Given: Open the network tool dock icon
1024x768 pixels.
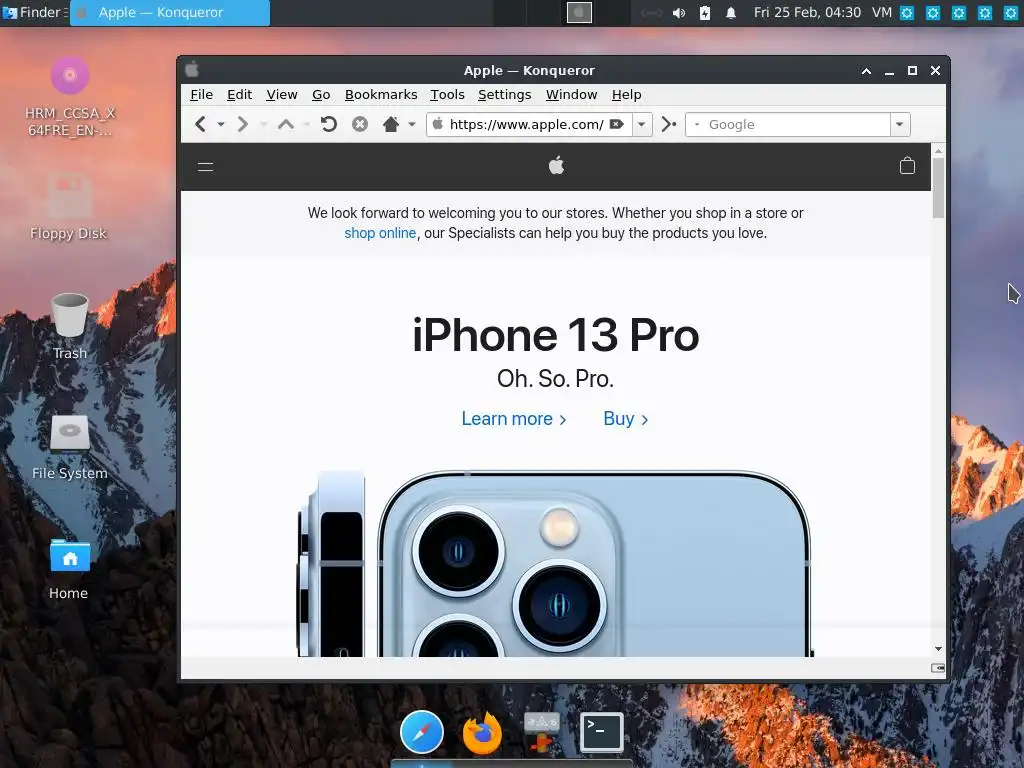Looking at the screenshot, I should 541,732.
